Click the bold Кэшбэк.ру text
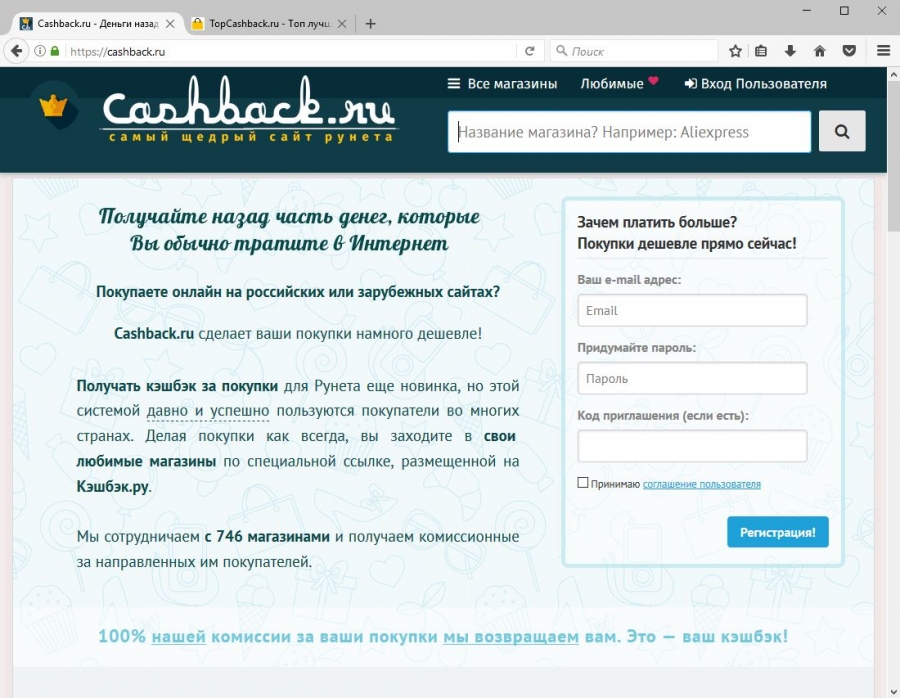The height and width of the screenshot is (698, 900). (112, 487)
